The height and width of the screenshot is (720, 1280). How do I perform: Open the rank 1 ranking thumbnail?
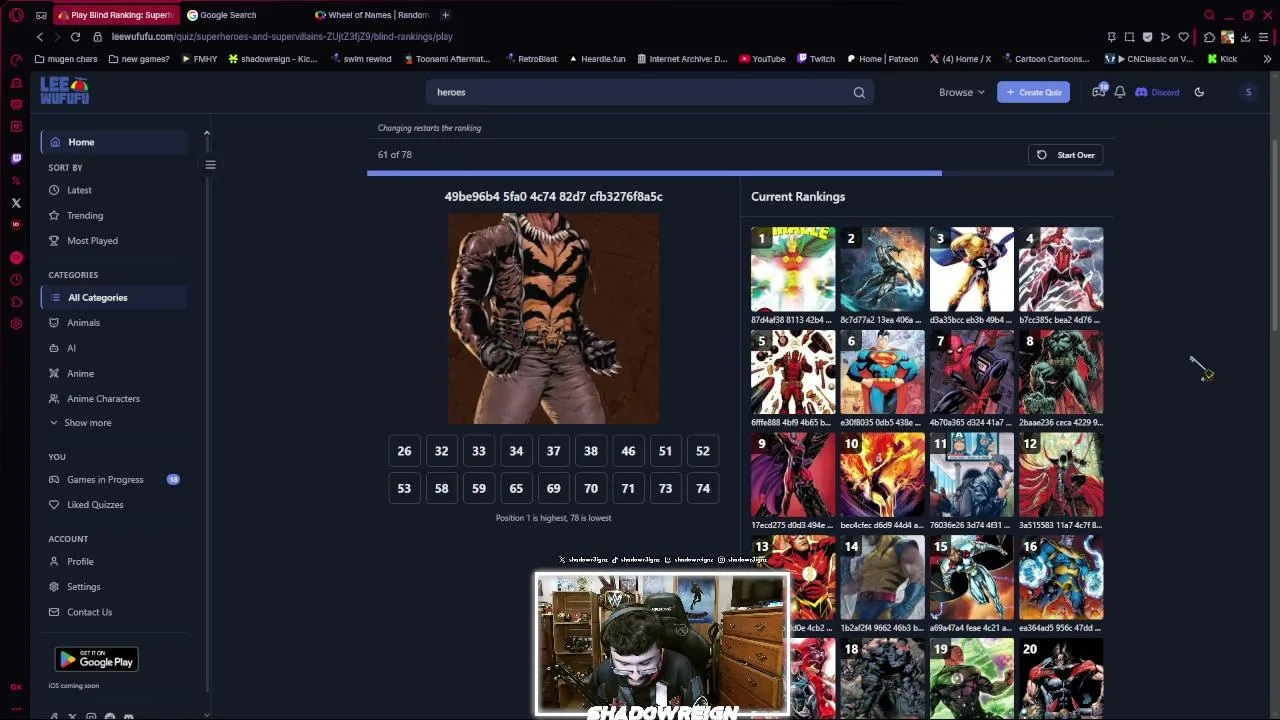click(x=793, y=269)
